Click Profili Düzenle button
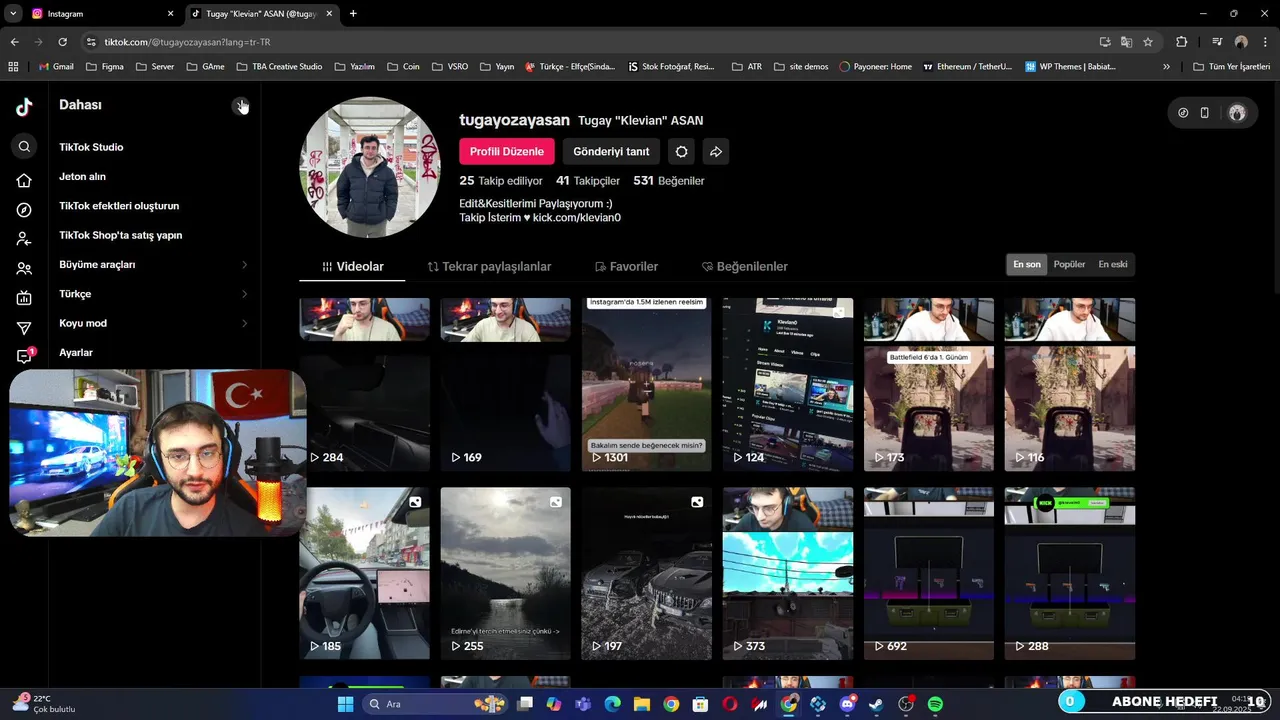1280x720 pixels. [507, 152]
